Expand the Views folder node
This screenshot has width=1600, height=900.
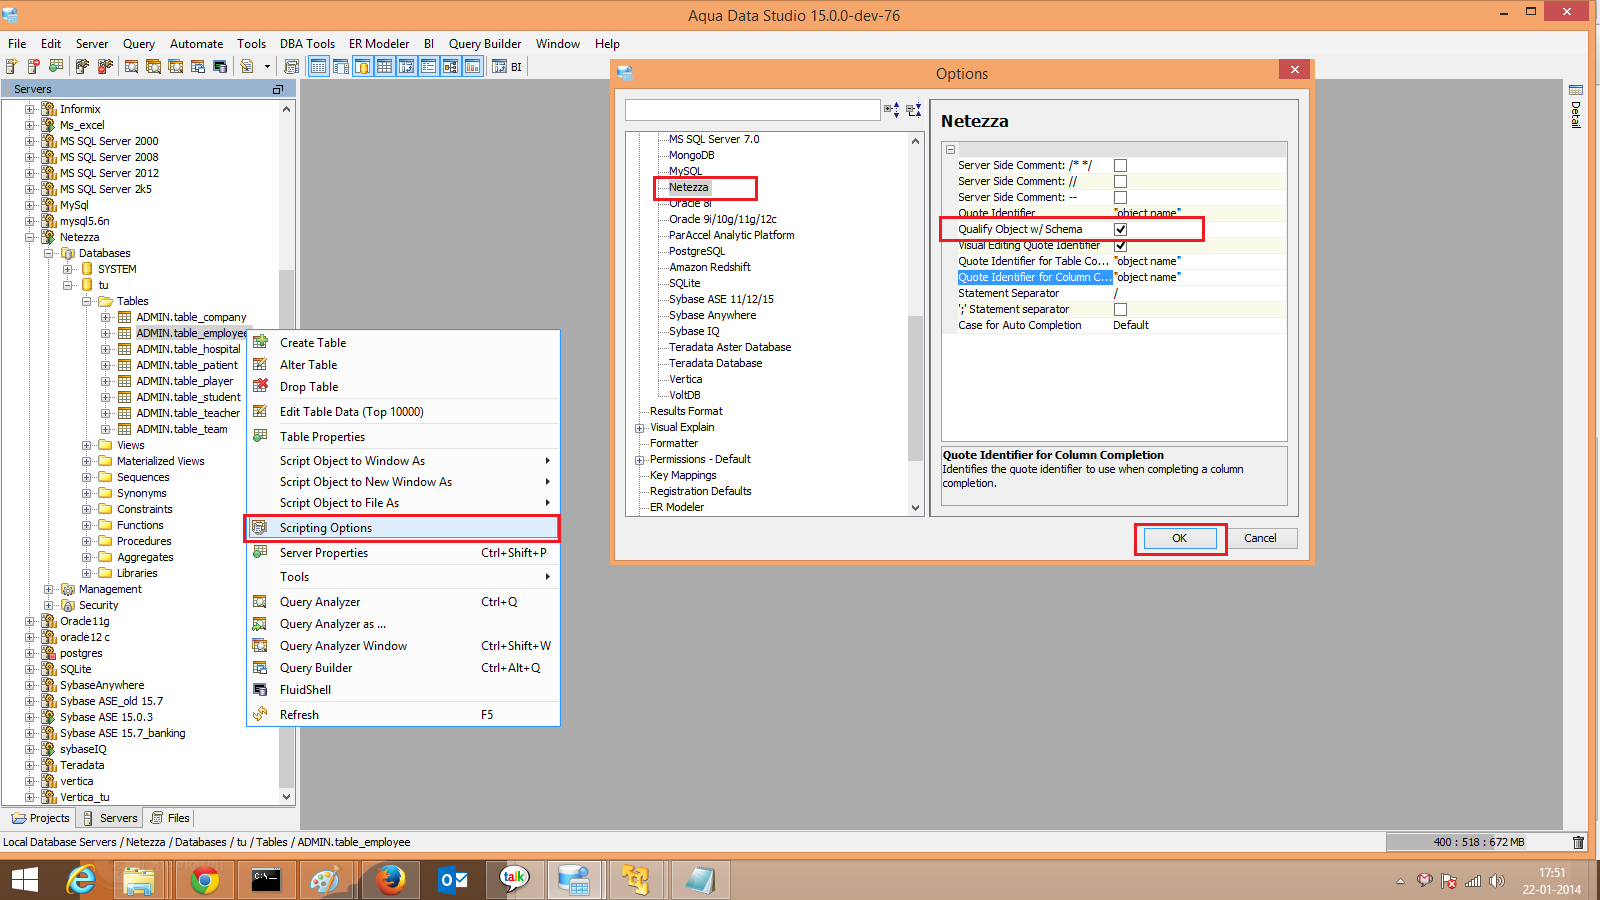[86, 445]
